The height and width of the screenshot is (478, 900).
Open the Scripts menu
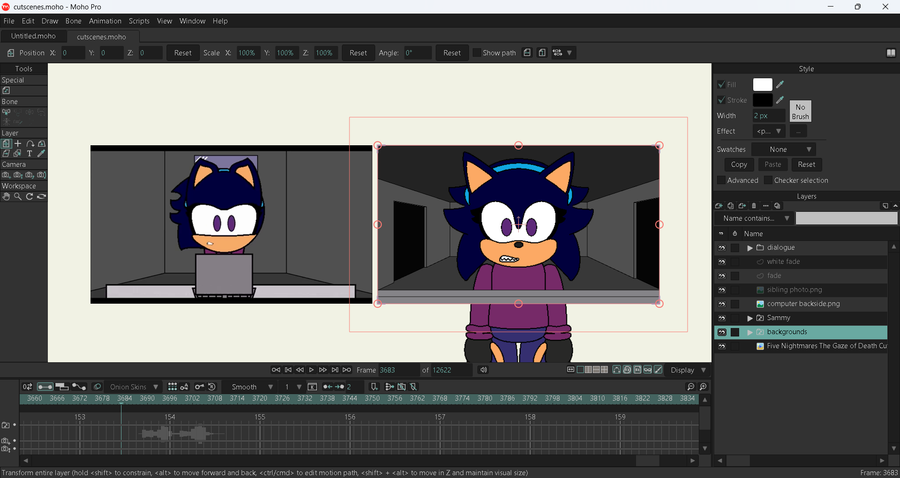click(139, 21)
